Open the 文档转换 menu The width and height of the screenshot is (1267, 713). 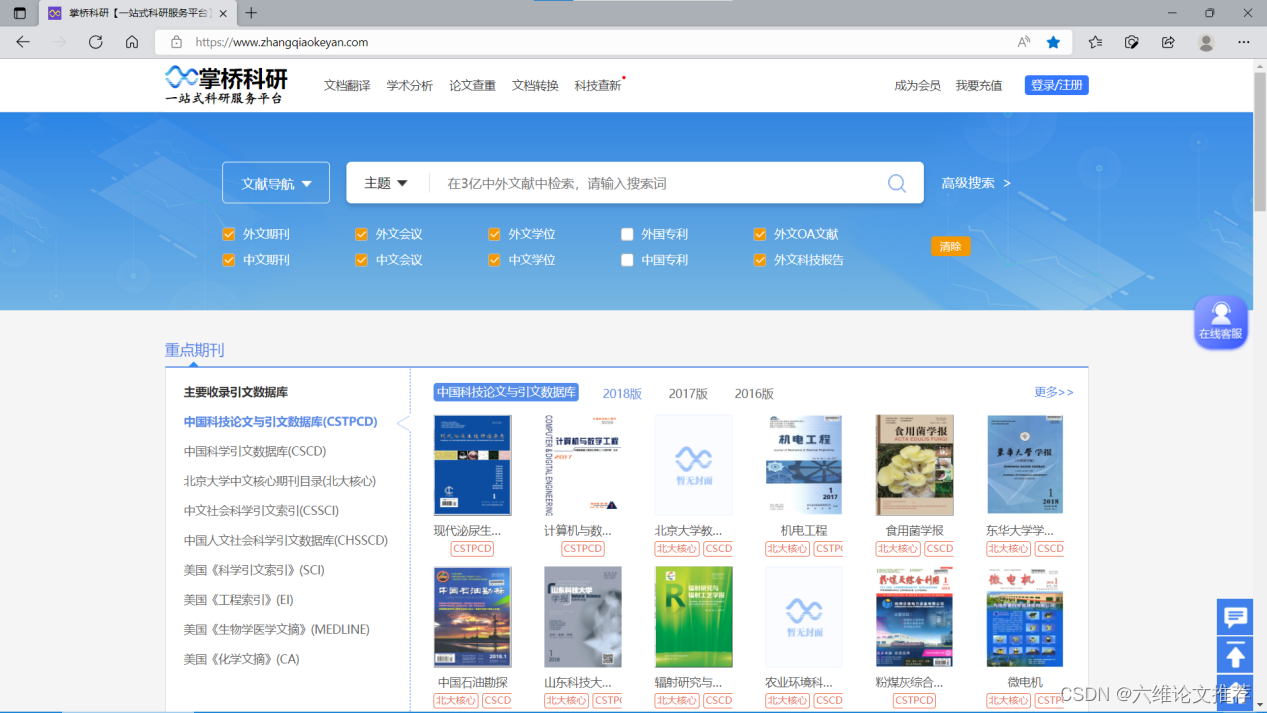tap(535, 85)
